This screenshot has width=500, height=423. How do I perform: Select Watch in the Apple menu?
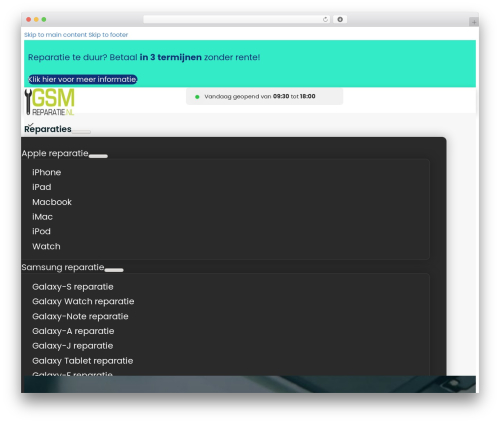tap(46, 246)
